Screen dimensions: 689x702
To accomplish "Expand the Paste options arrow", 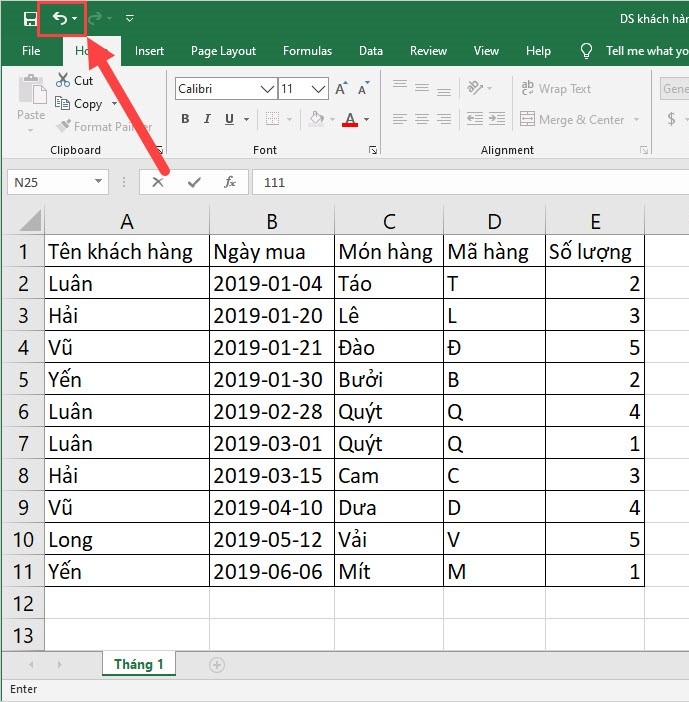I will 30,131.
